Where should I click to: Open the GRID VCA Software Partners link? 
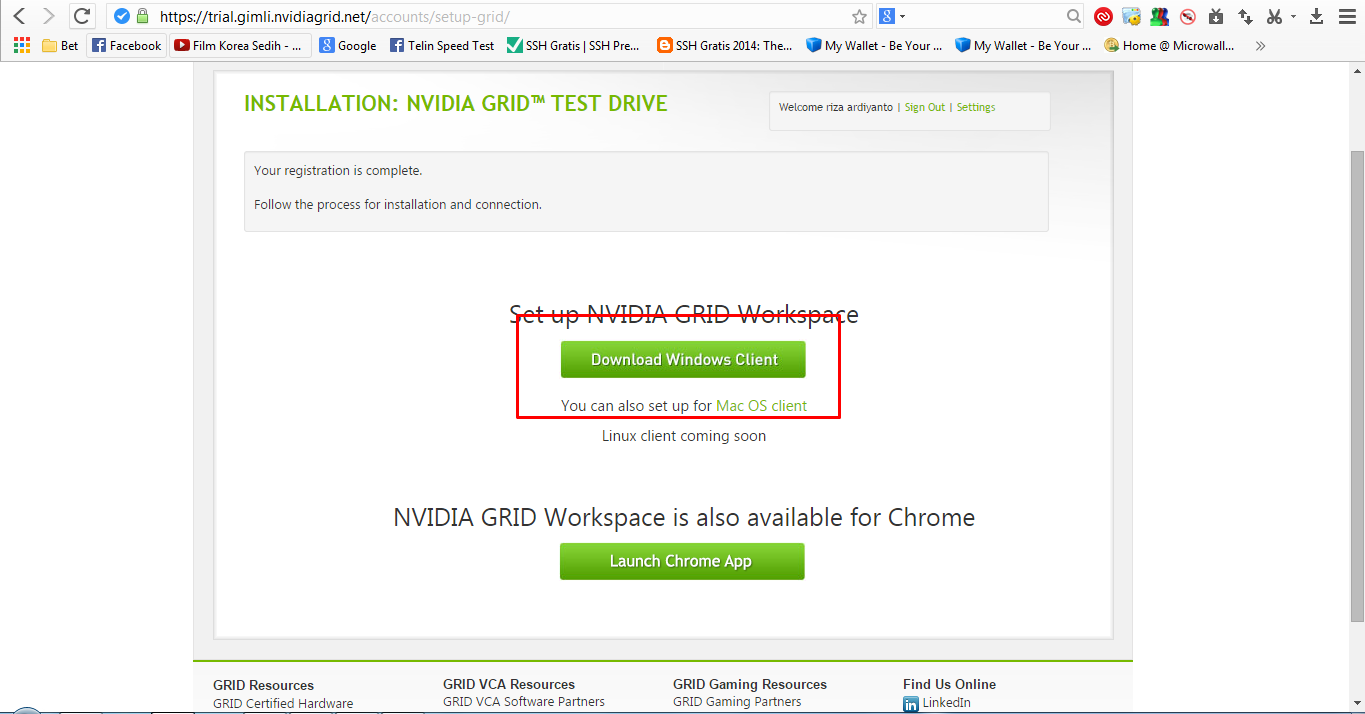click(524, 702)
